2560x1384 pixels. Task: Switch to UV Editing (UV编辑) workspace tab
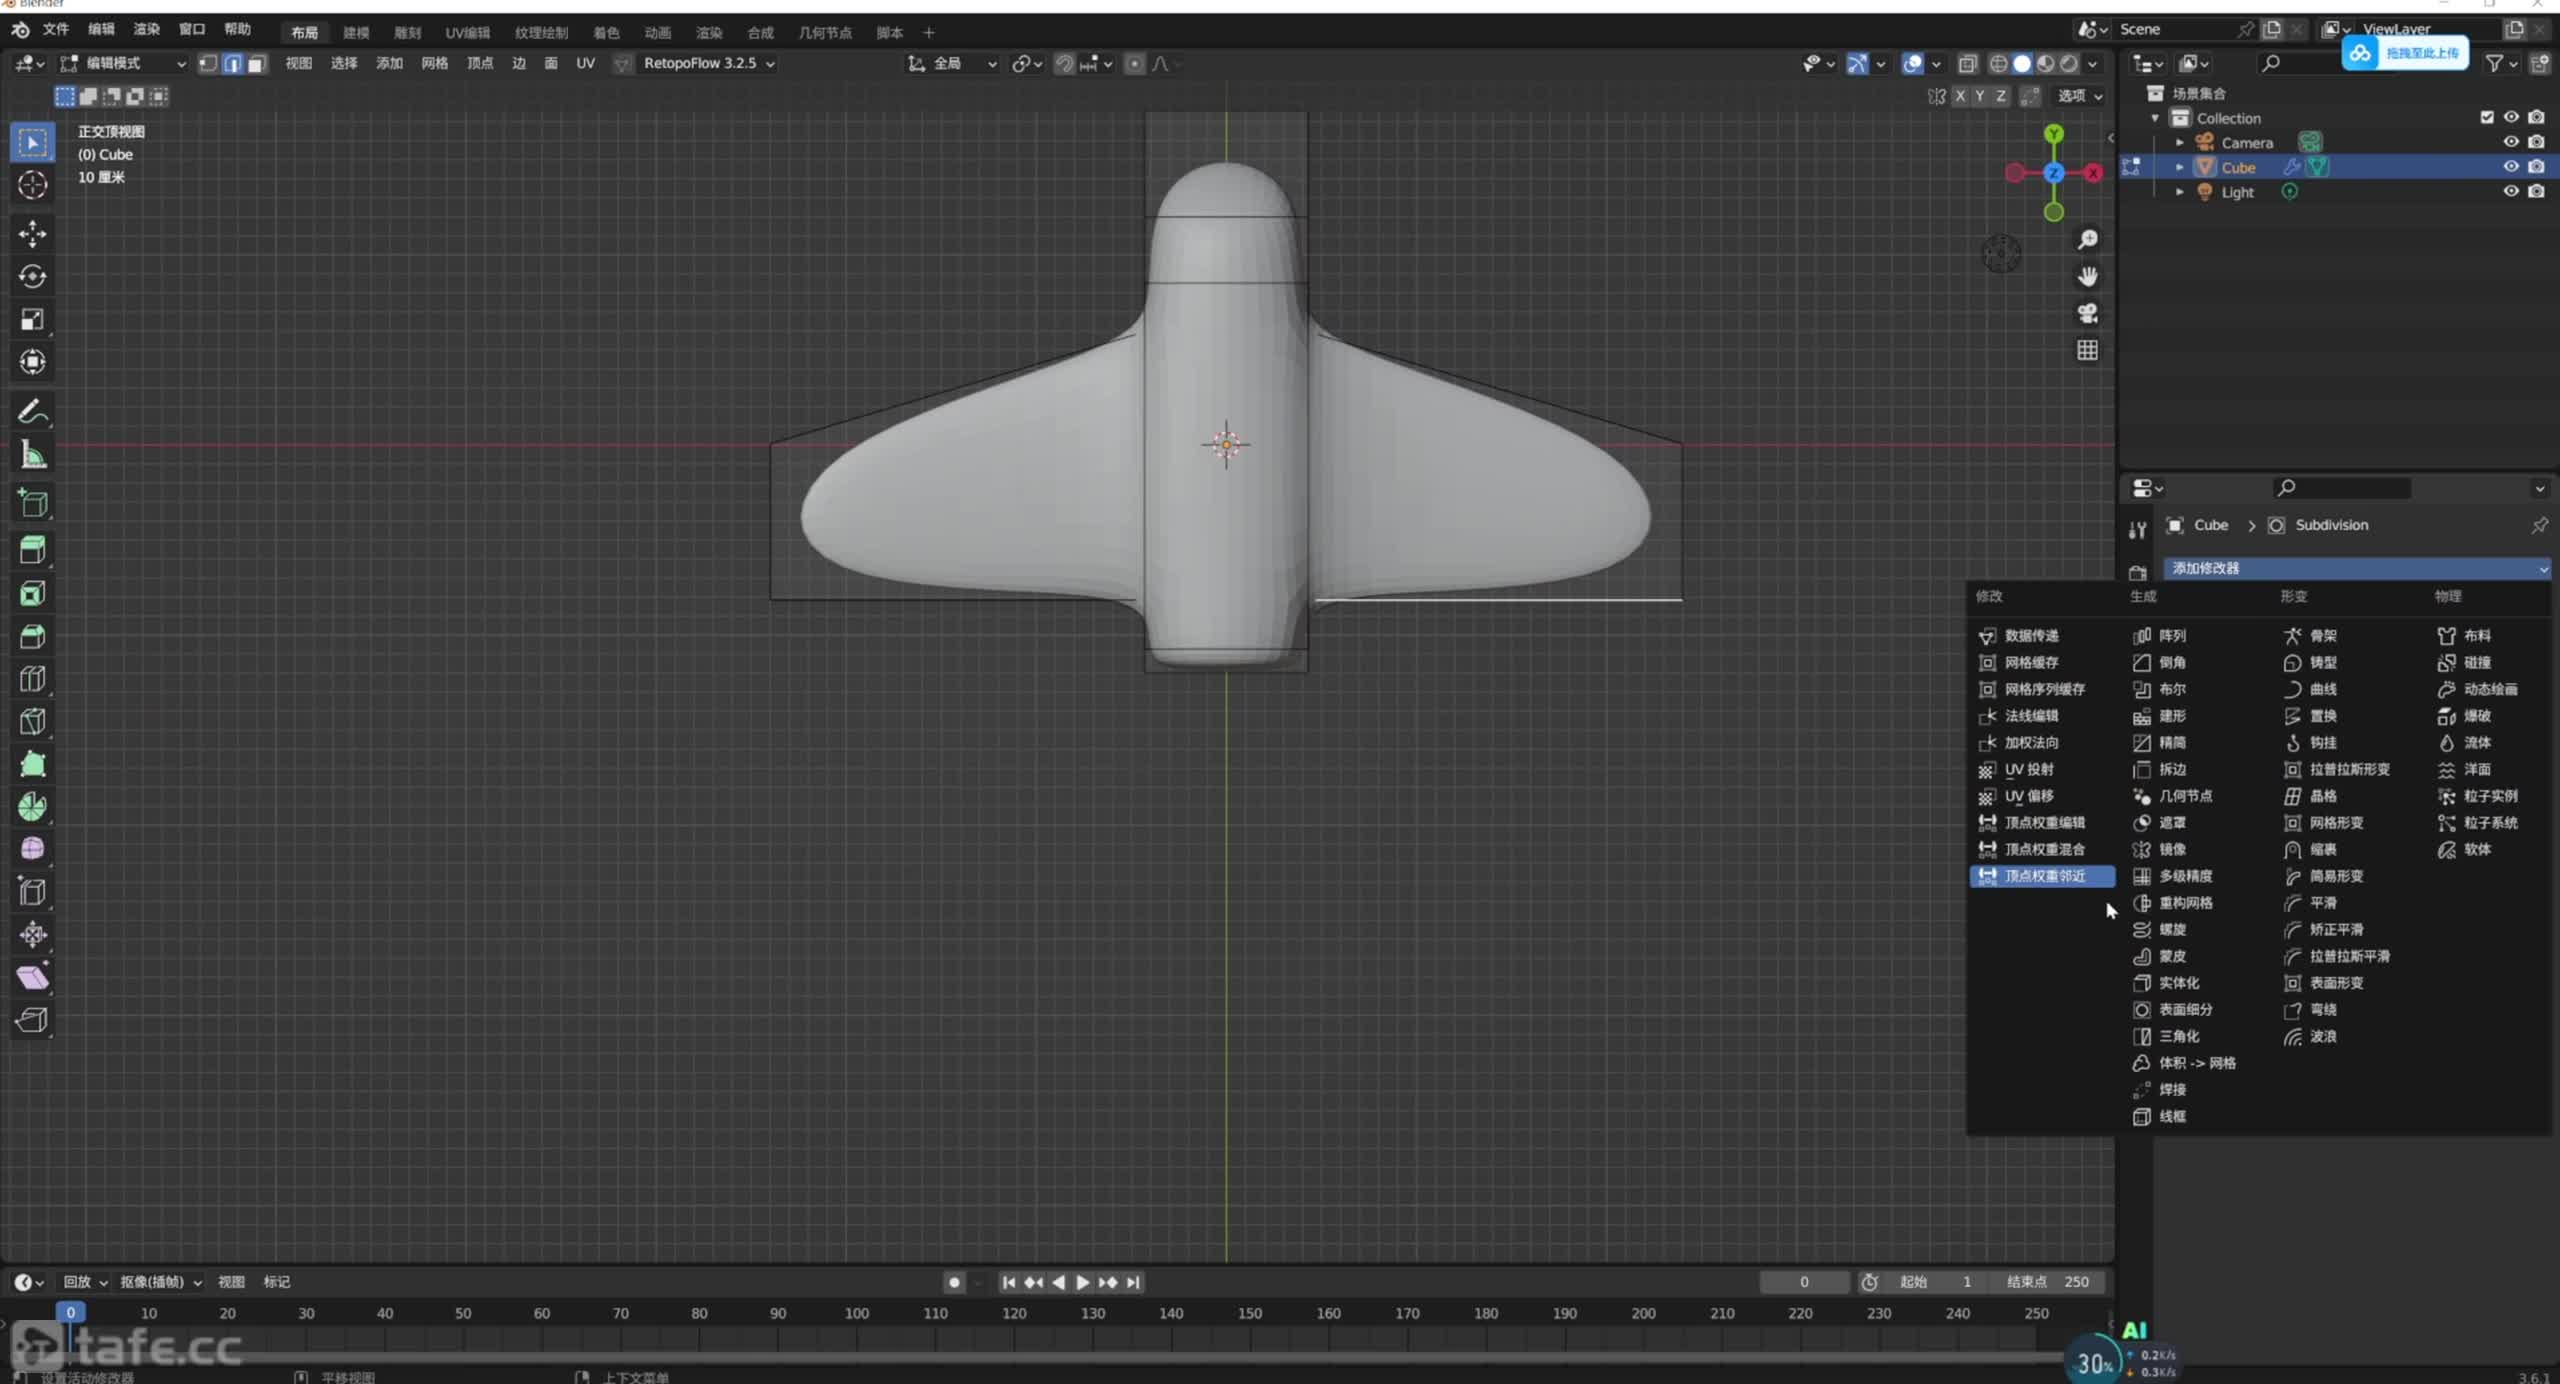tap(468, 33)
